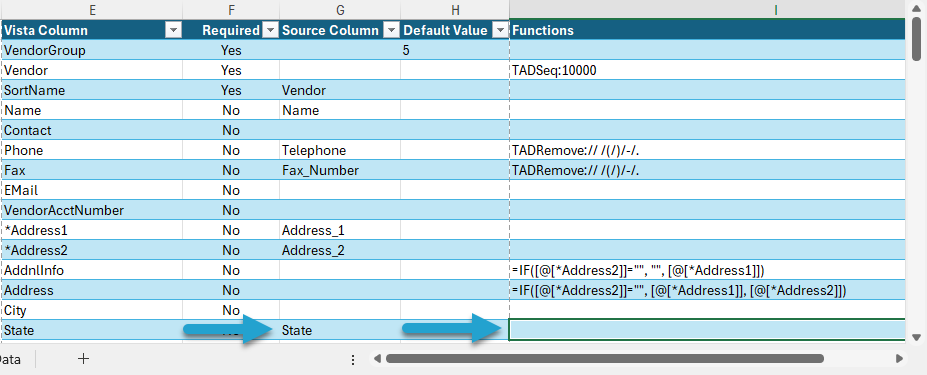The height and width of the screenshot is (375, 927).
Task: Open the Source Column filter dropdown
Action: click(391, 30)
